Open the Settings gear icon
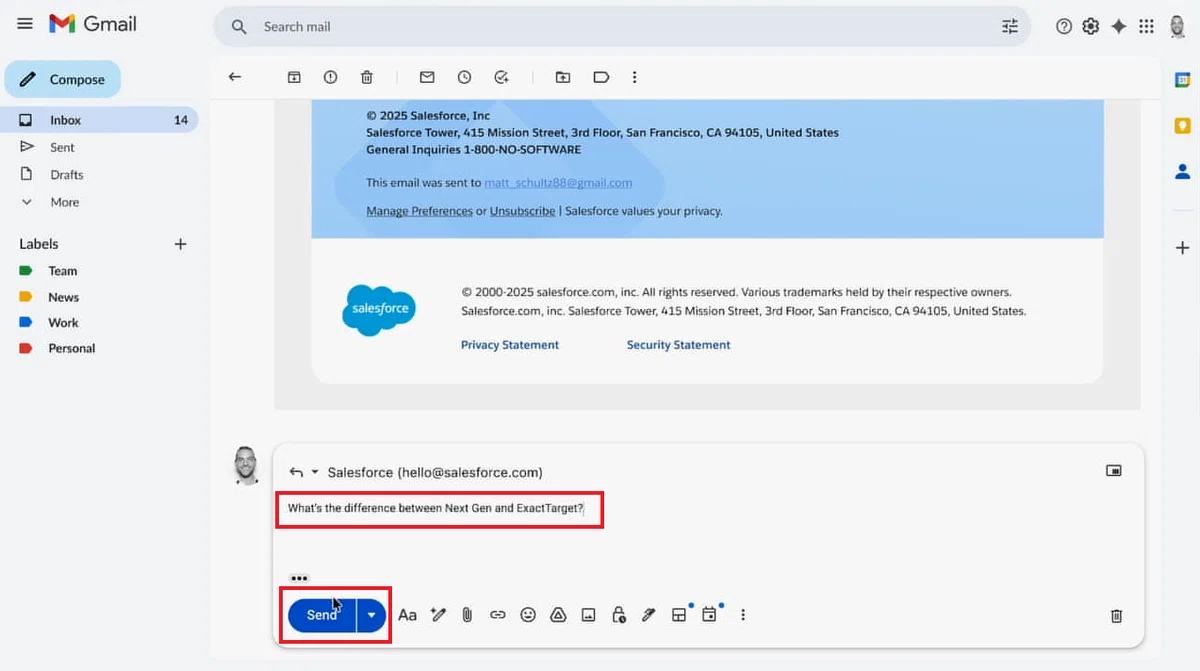The height and width of the screenshot is (671, 1200). point(1091,27)
